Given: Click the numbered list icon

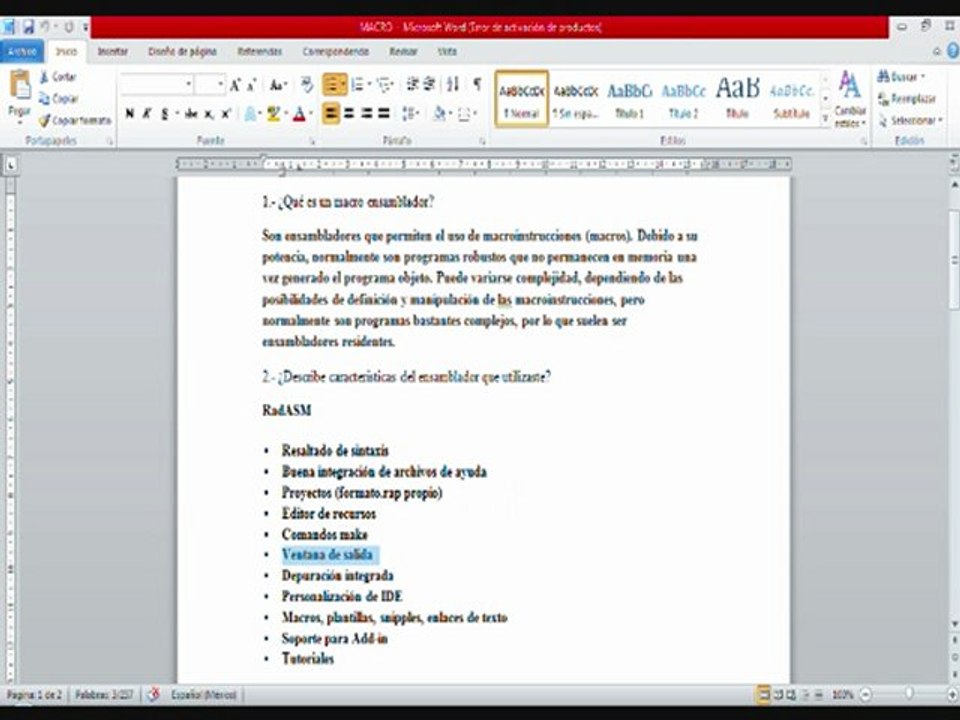Looking at the screenshot, I should tap(358, 84).
